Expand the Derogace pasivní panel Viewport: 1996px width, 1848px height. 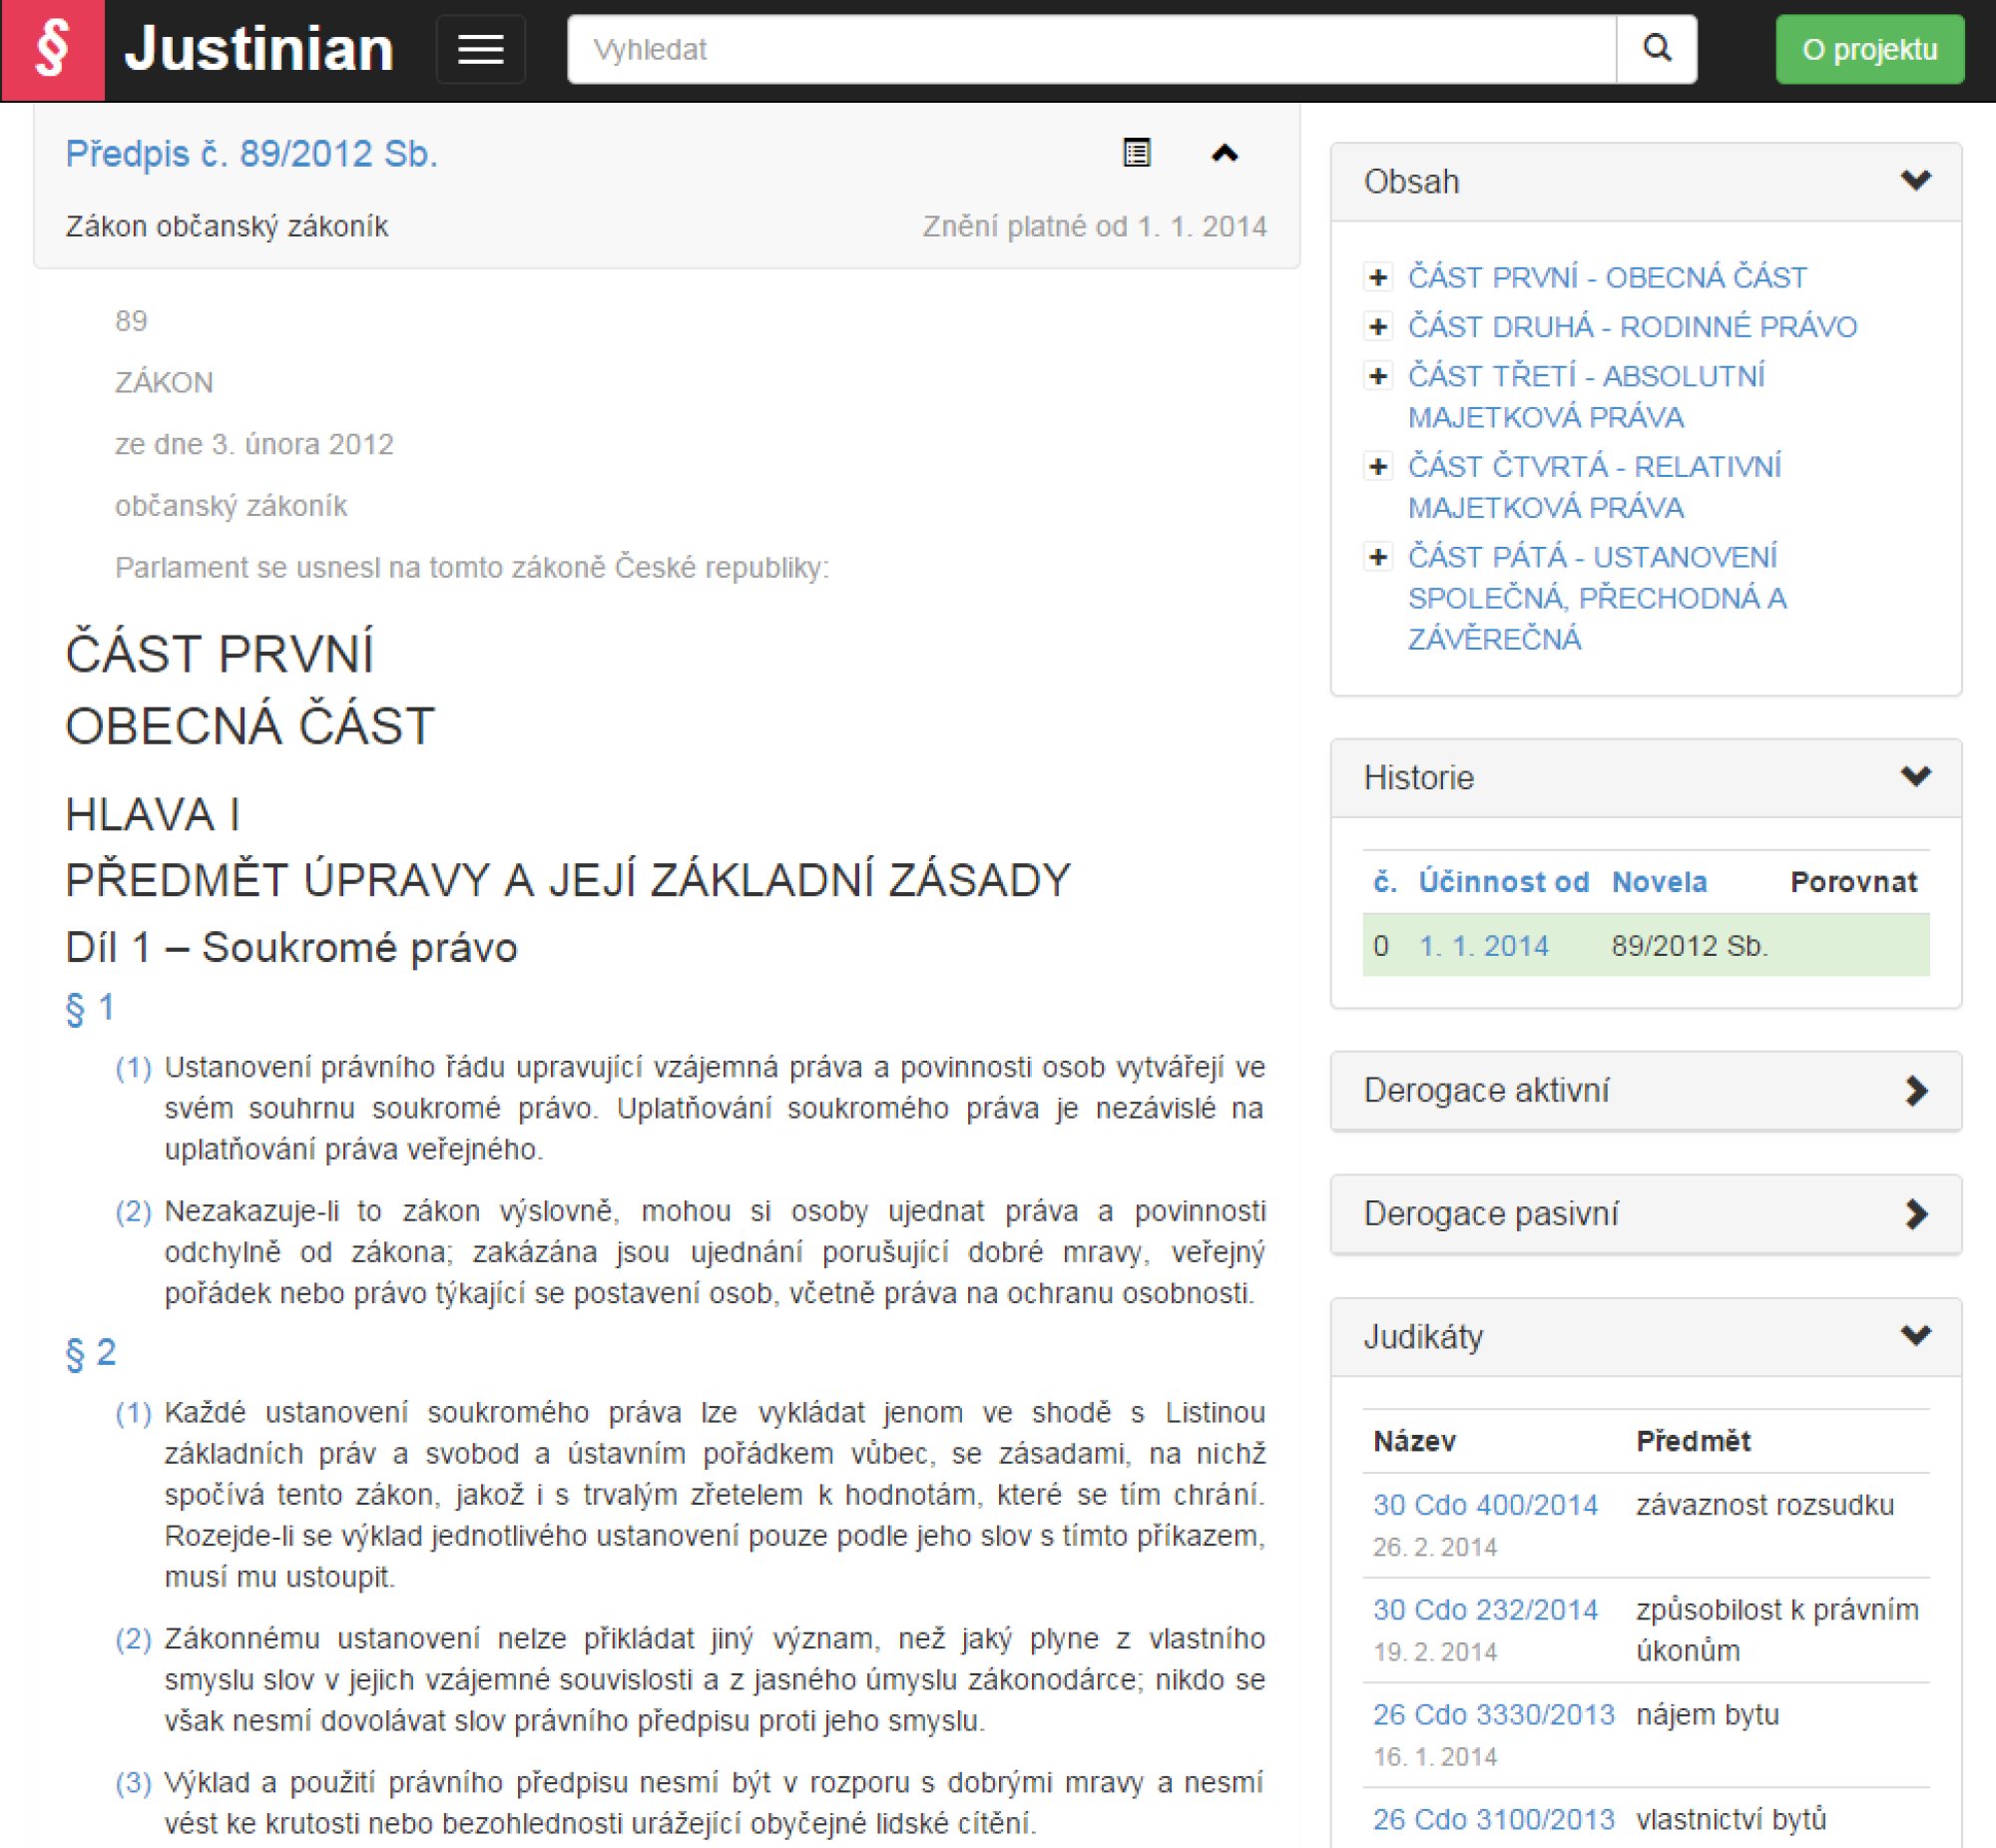[x=1915, y=1214]
